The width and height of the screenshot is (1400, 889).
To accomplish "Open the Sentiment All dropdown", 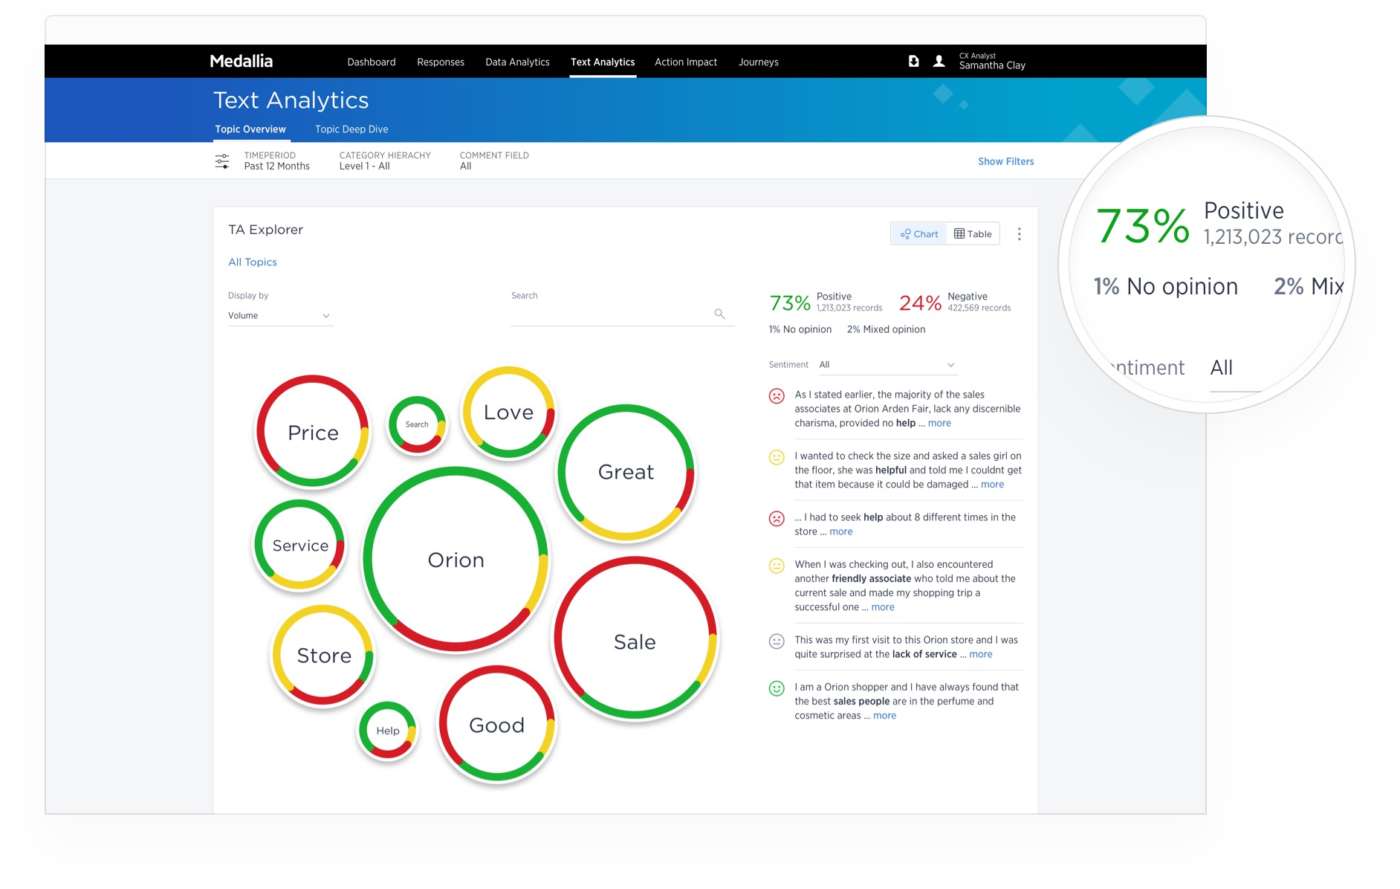I will tap(887, 365).
